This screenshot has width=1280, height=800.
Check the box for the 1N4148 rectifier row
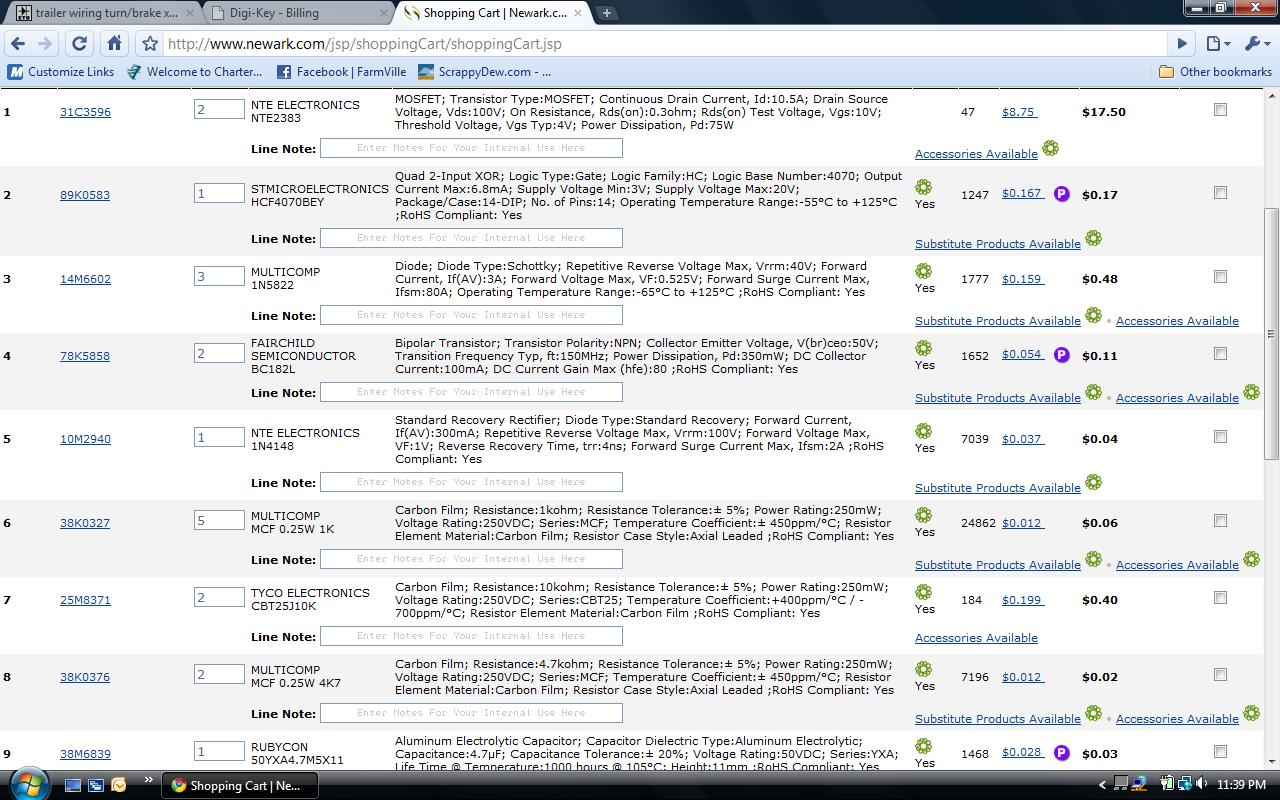[x=1220, y=437]
